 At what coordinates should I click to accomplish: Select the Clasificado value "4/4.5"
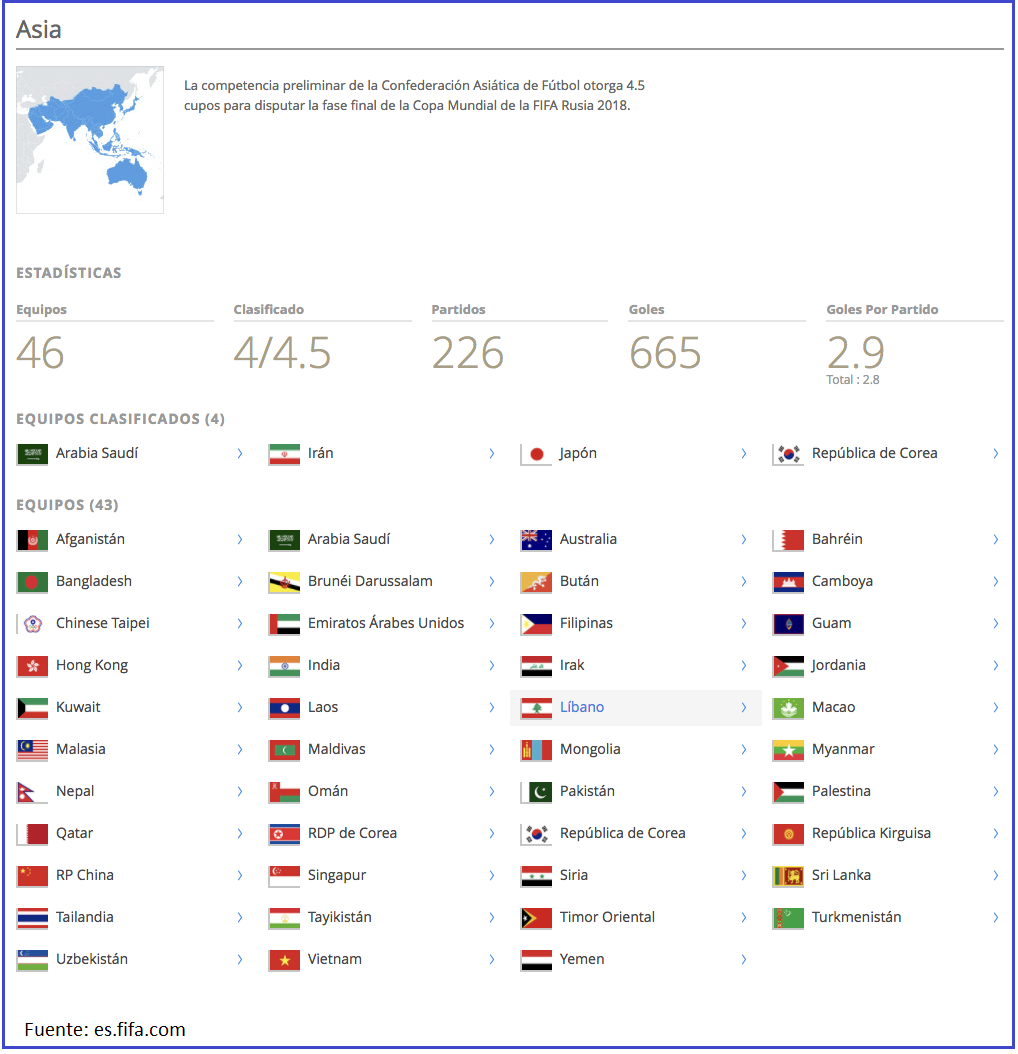[282, 353]
